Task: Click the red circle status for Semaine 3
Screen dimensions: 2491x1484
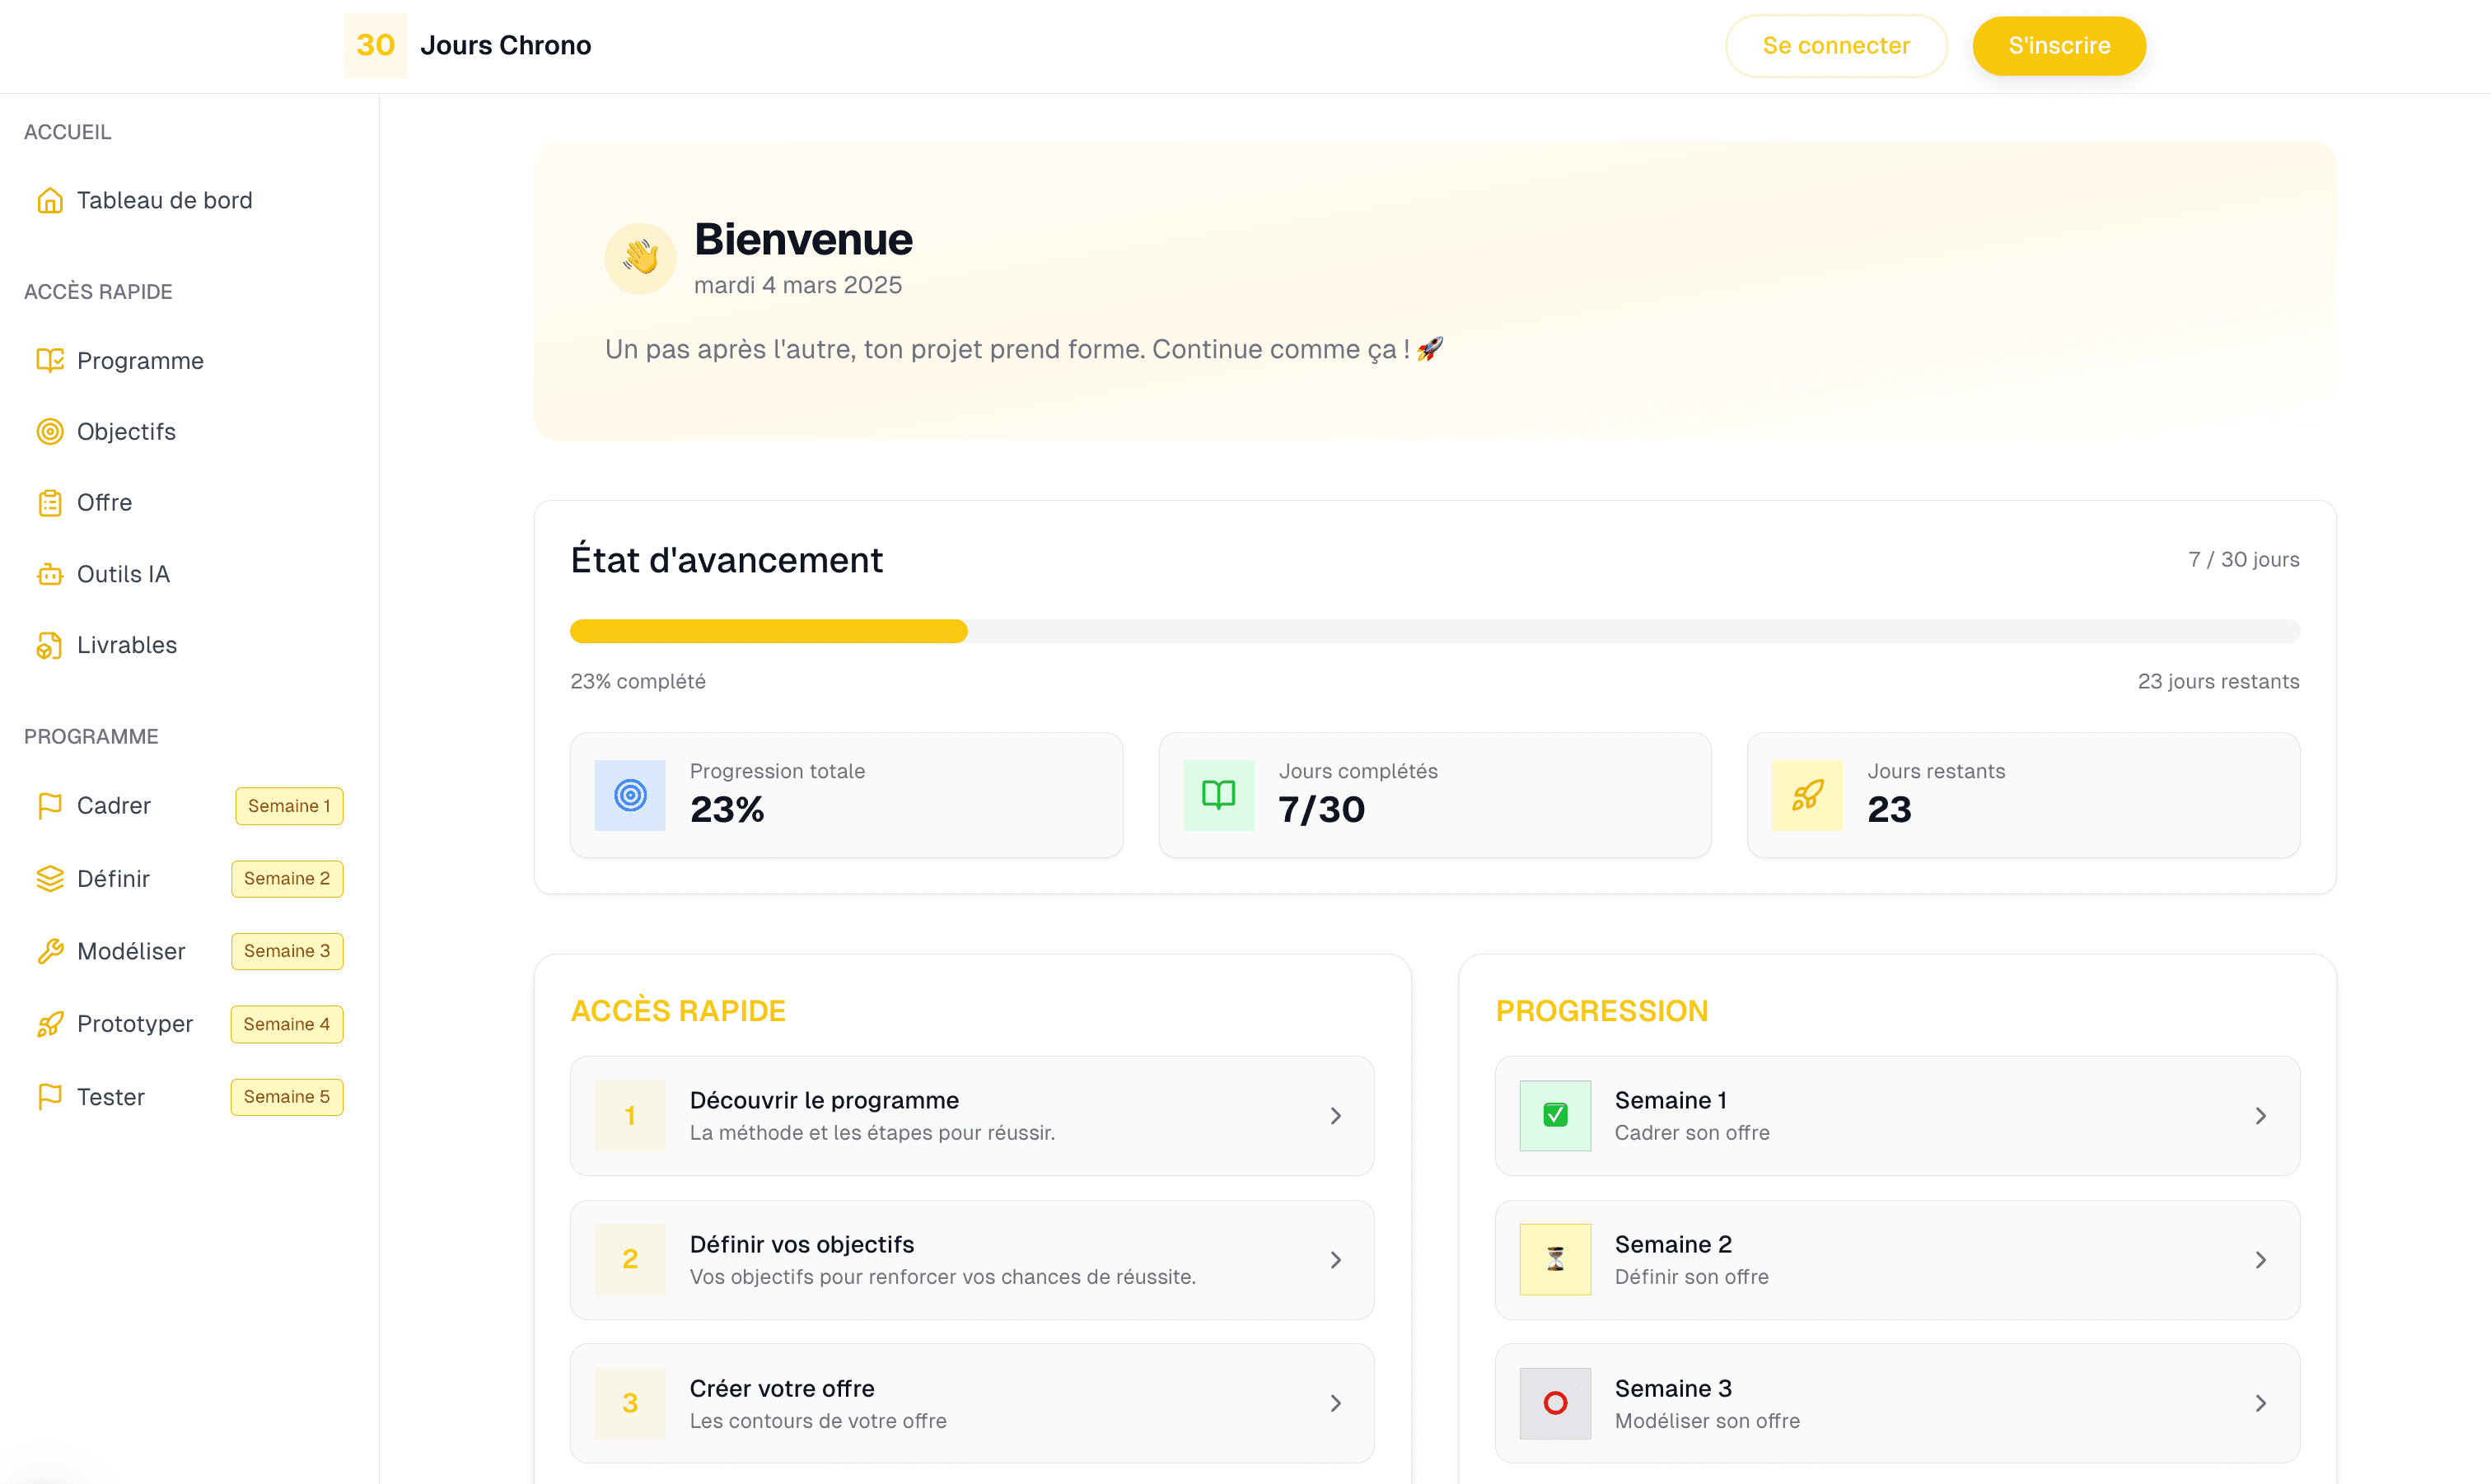Action: 1554,1404
